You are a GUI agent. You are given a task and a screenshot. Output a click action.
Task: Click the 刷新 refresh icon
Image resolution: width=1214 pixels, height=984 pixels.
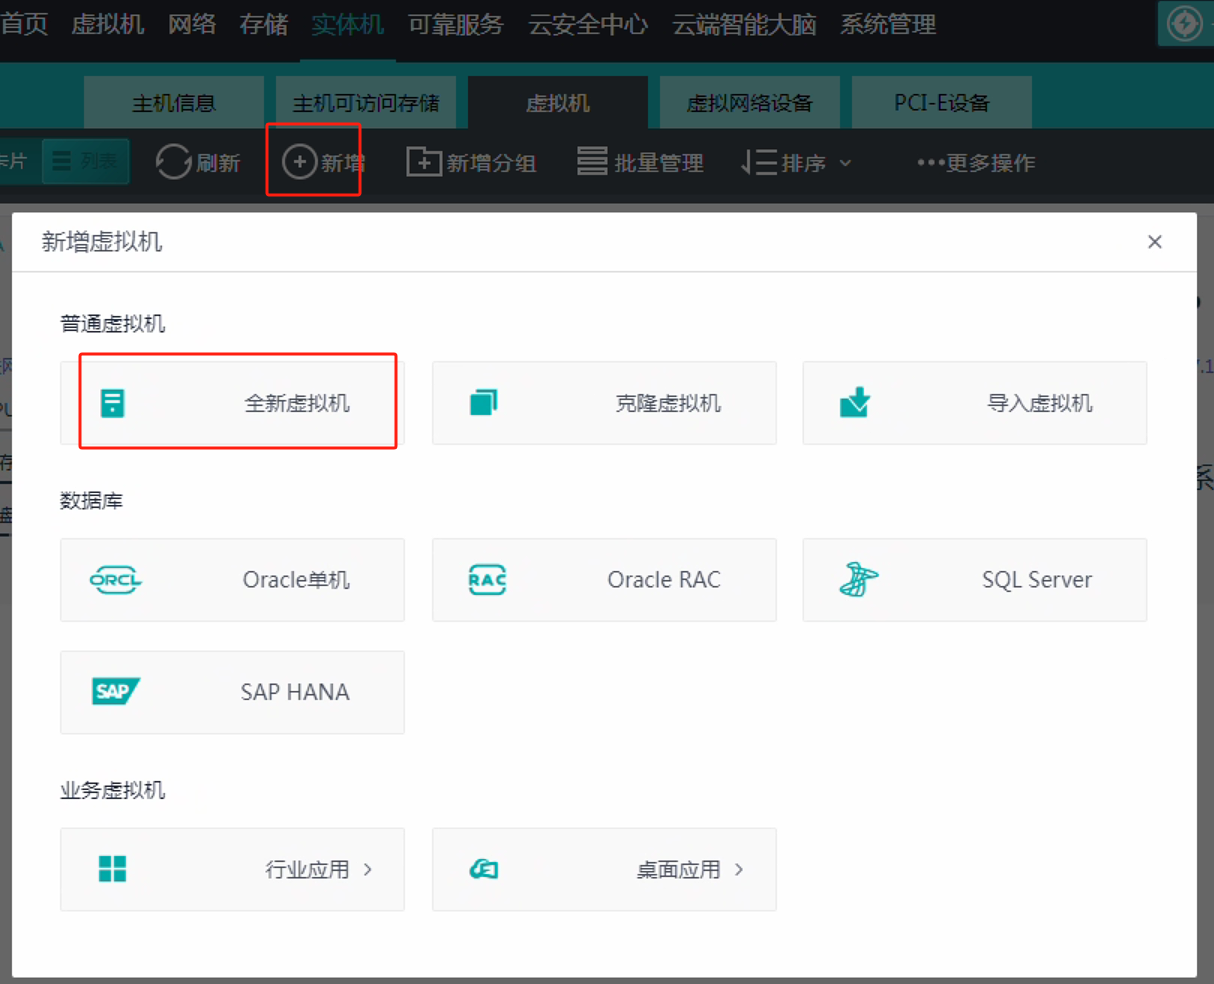pos(173,162)
